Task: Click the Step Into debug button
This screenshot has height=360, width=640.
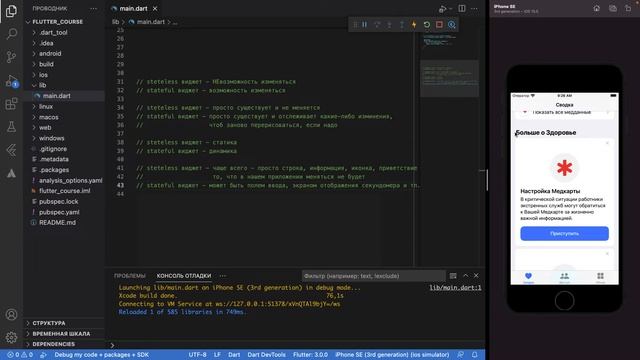Action: (x=389, y=24)
